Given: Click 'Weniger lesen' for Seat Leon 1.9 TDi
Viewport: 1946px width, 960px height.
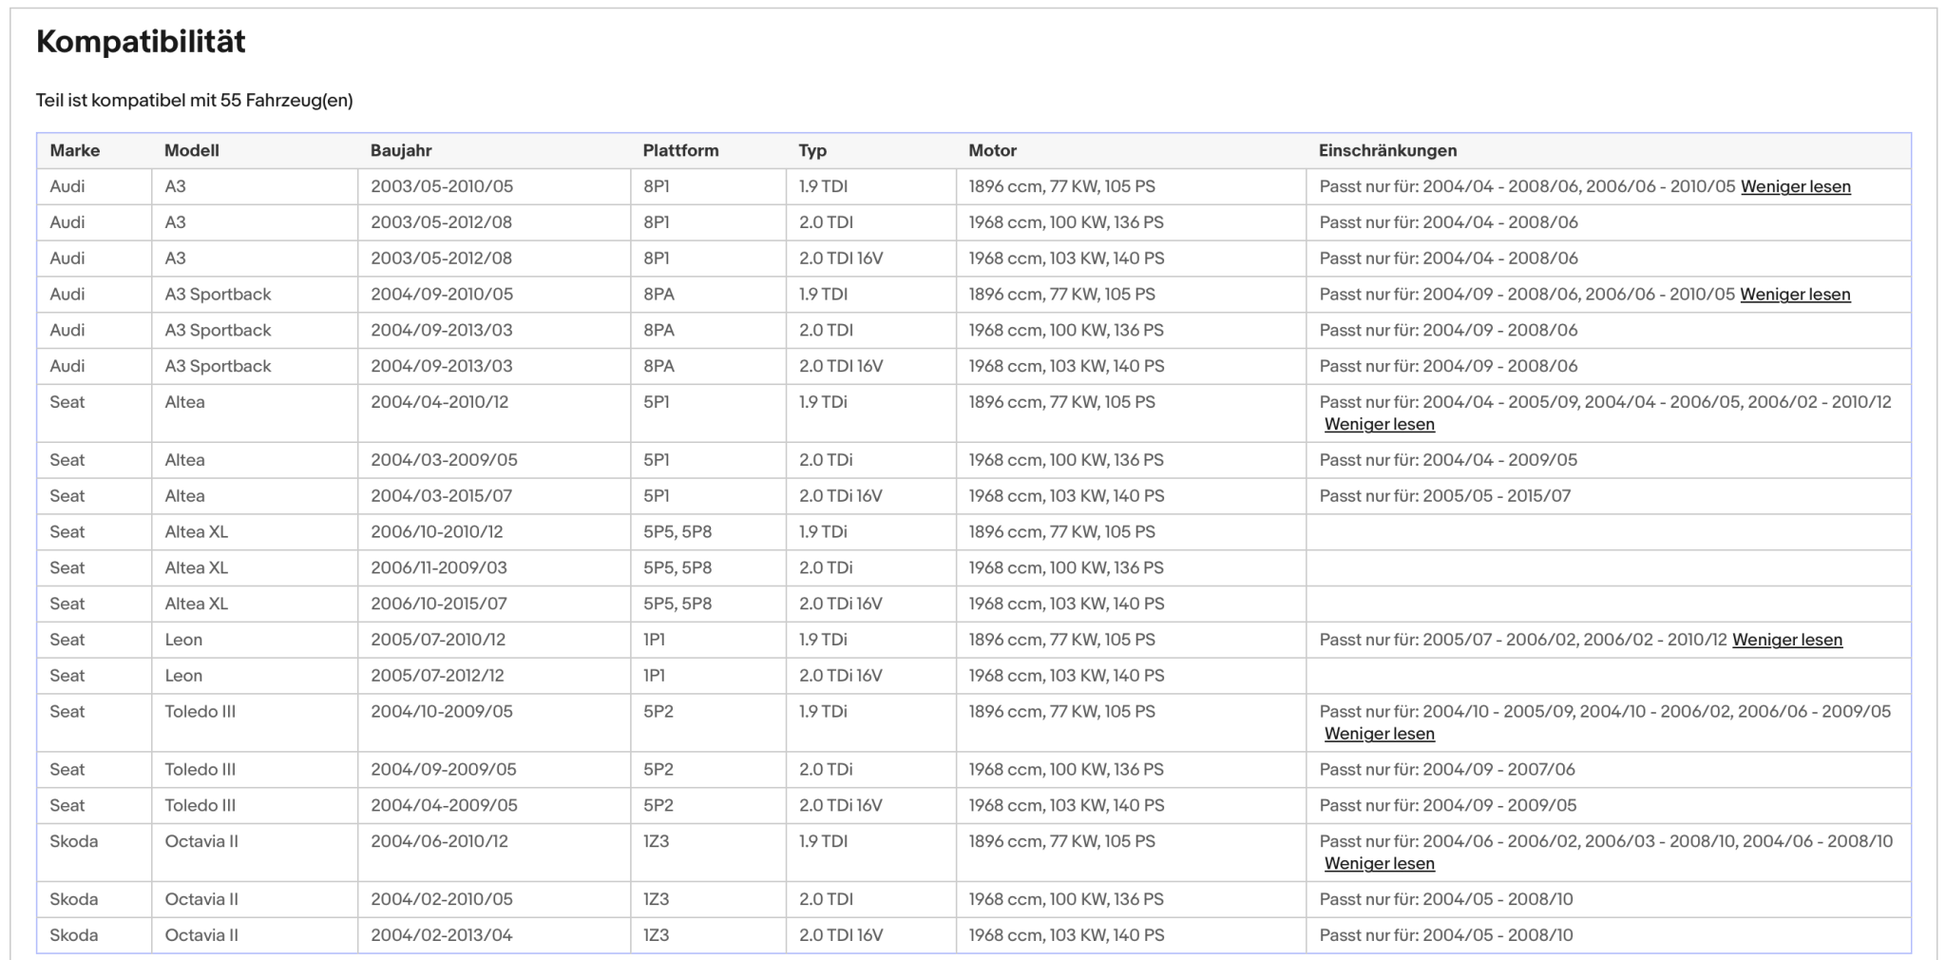Looking at the screenshot, I should tap(1786, 640).
